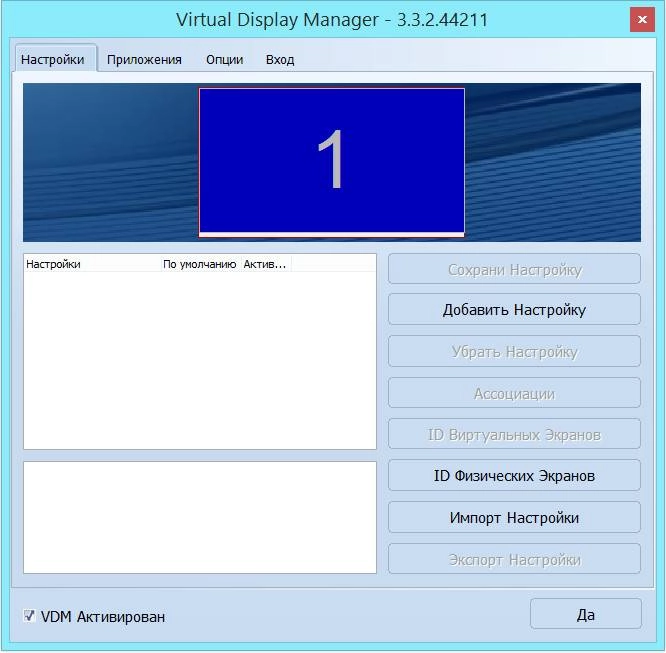
Task: Open the Приложения tab
Action: point(144,59)
